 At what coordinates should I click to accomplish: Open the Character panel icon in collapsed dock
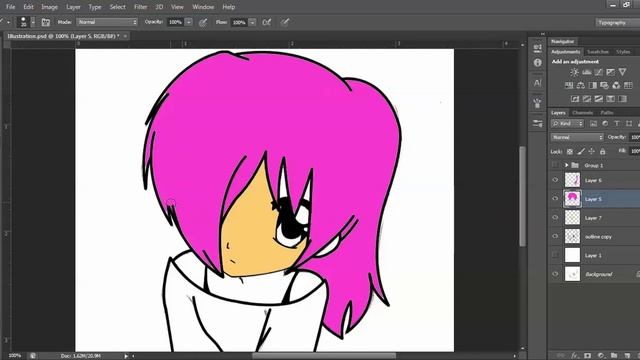(538, 83)
